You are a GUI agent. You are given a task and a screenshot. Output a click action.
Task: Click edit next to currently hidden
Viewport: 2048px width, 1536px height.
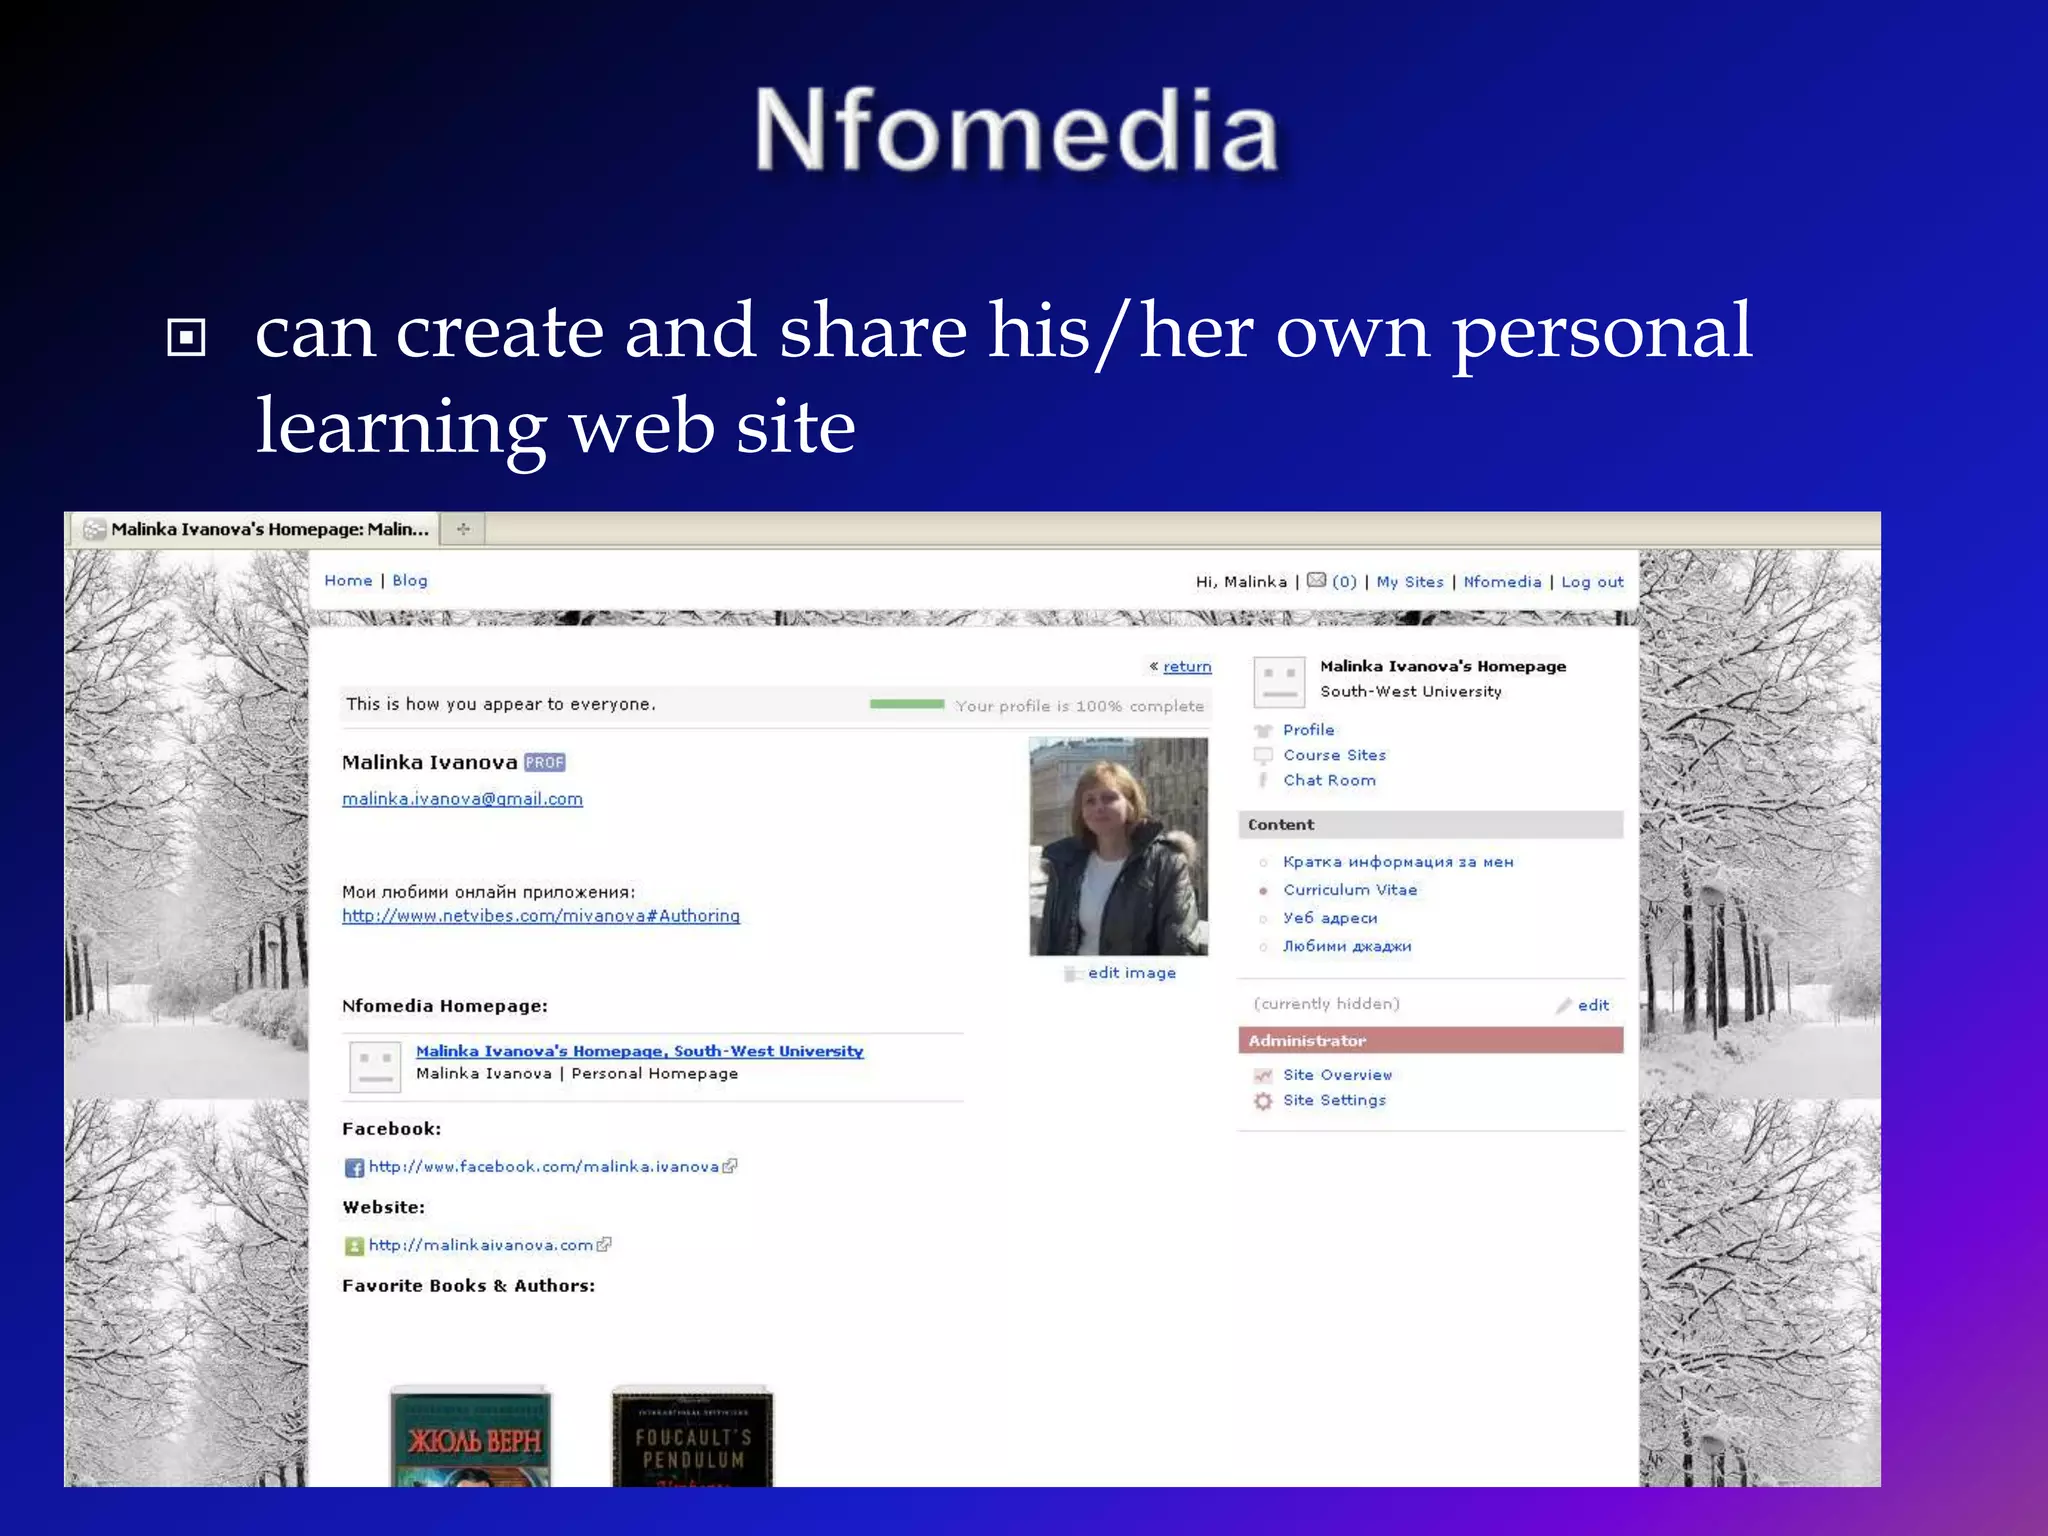(x=1593, y=1005)
